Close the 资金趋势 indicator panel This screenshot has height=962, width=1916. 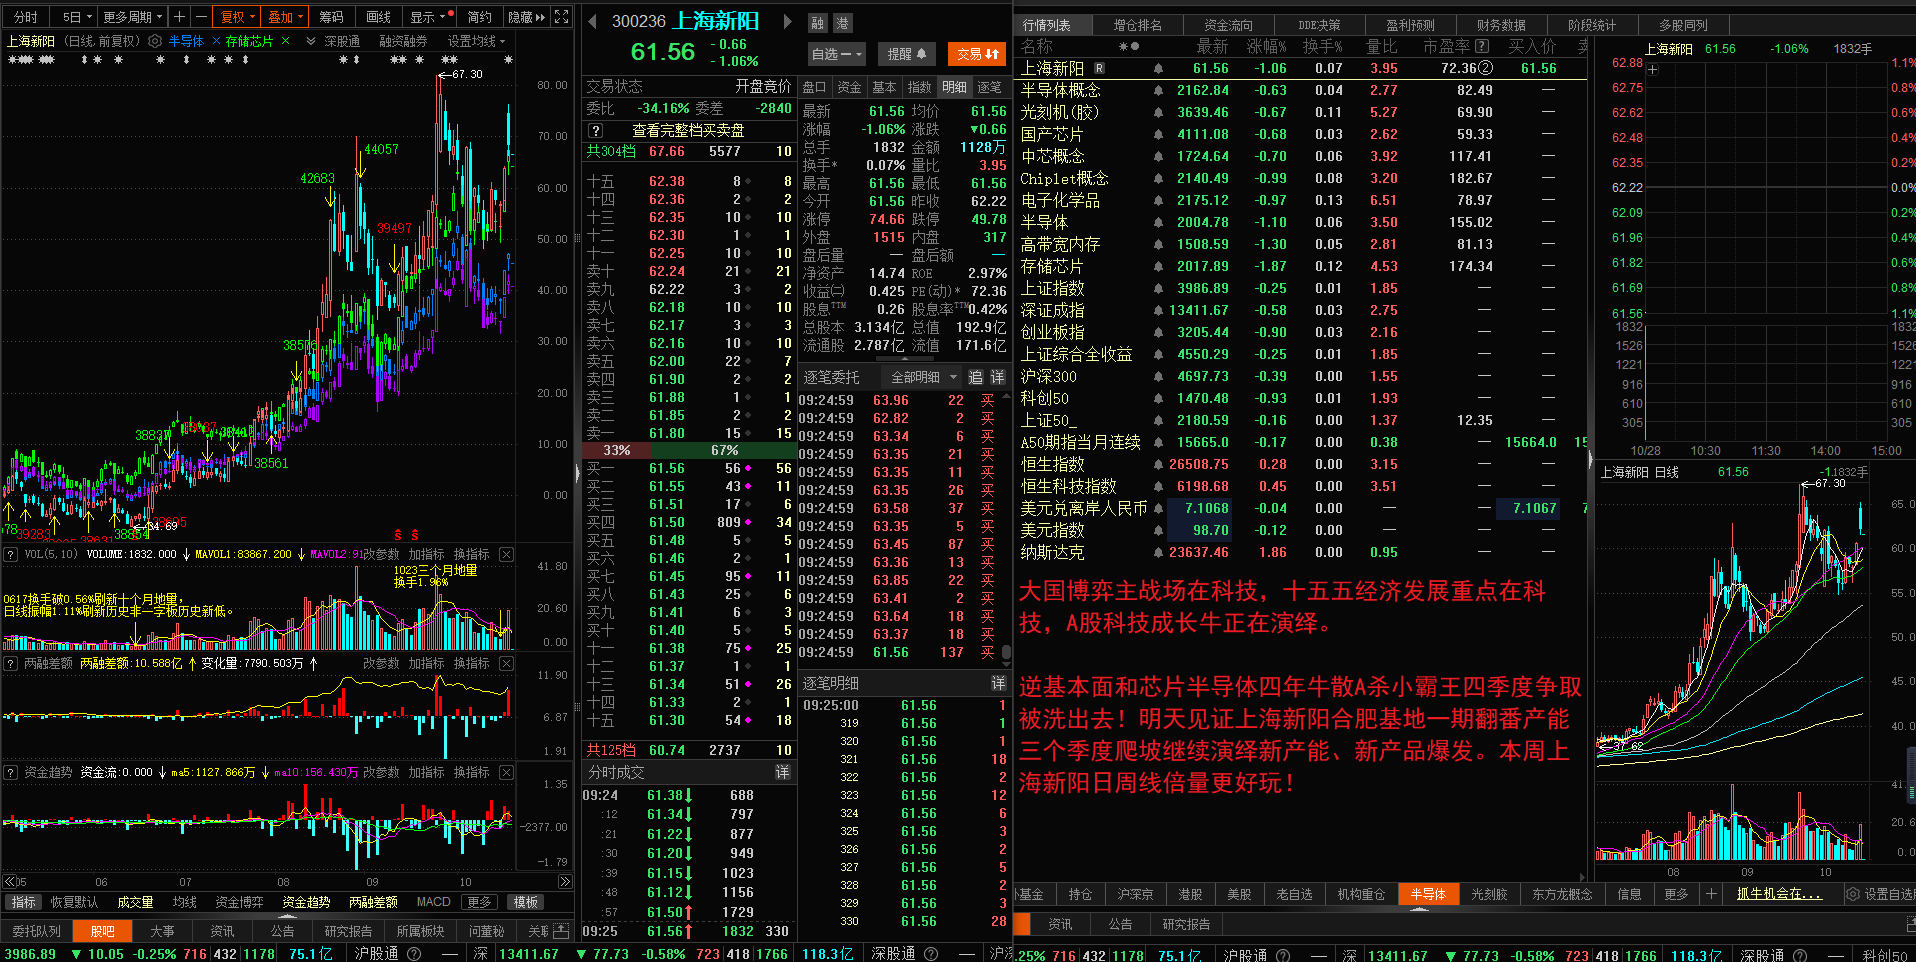506,772
